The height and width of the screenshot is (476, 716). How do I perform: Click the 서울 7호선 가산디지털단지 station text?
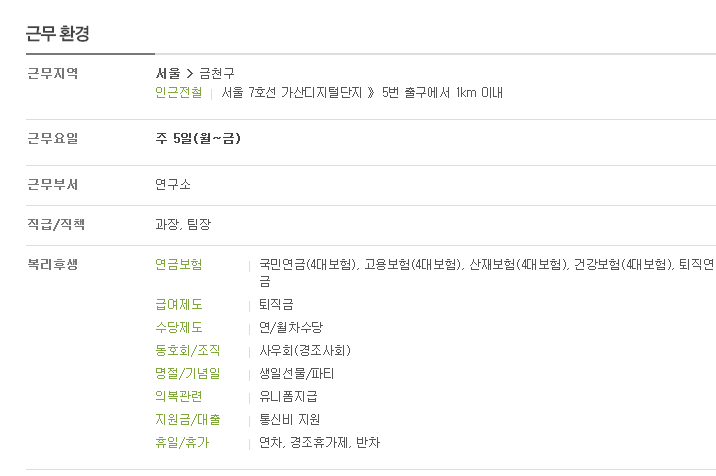(292, 93)
